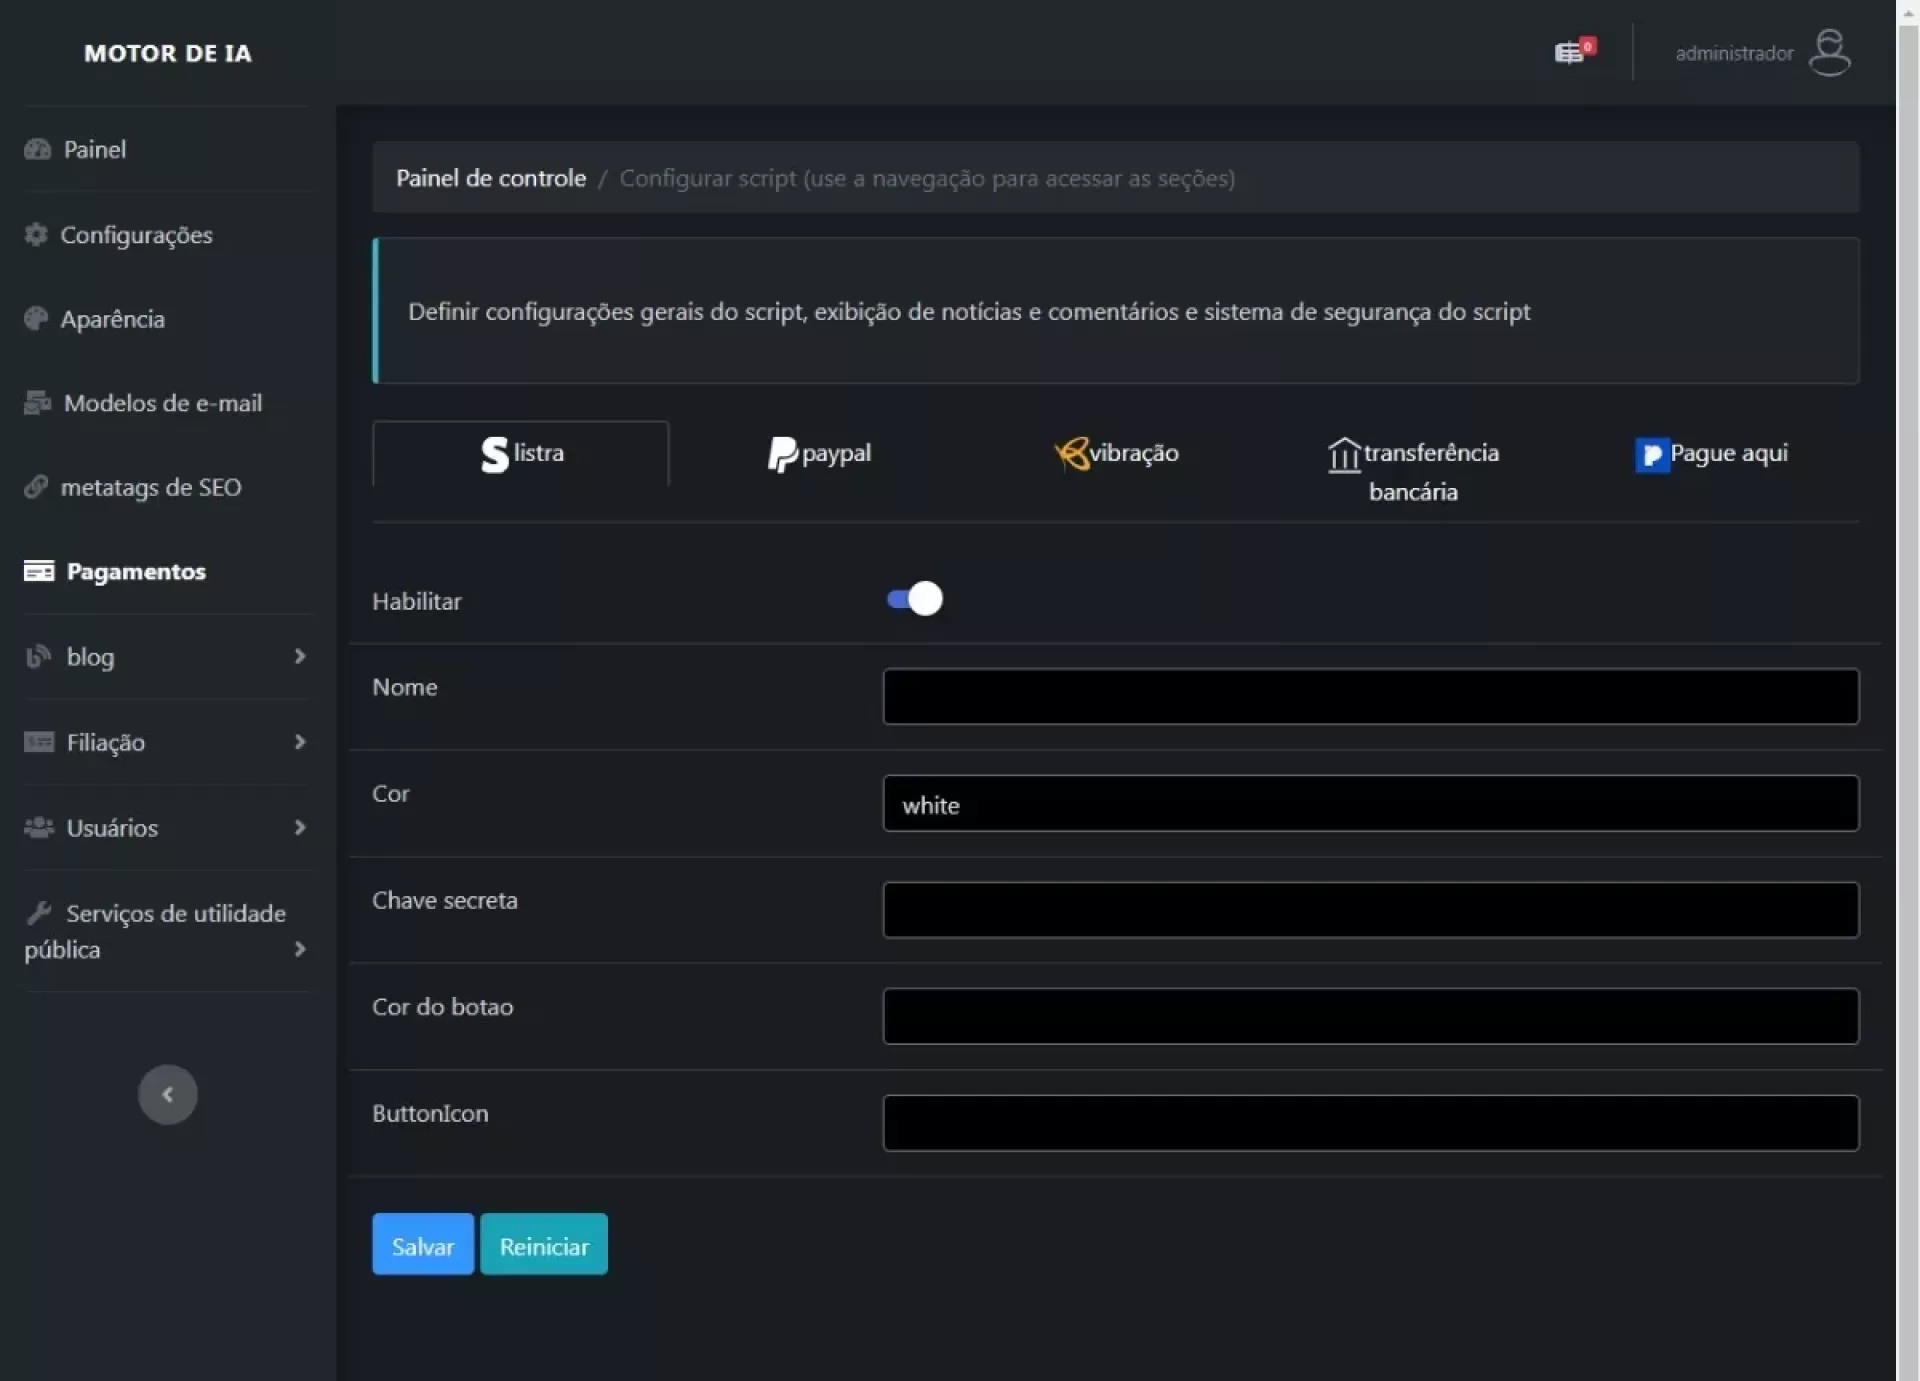Click the Configurações gear icon

[36, 234]
